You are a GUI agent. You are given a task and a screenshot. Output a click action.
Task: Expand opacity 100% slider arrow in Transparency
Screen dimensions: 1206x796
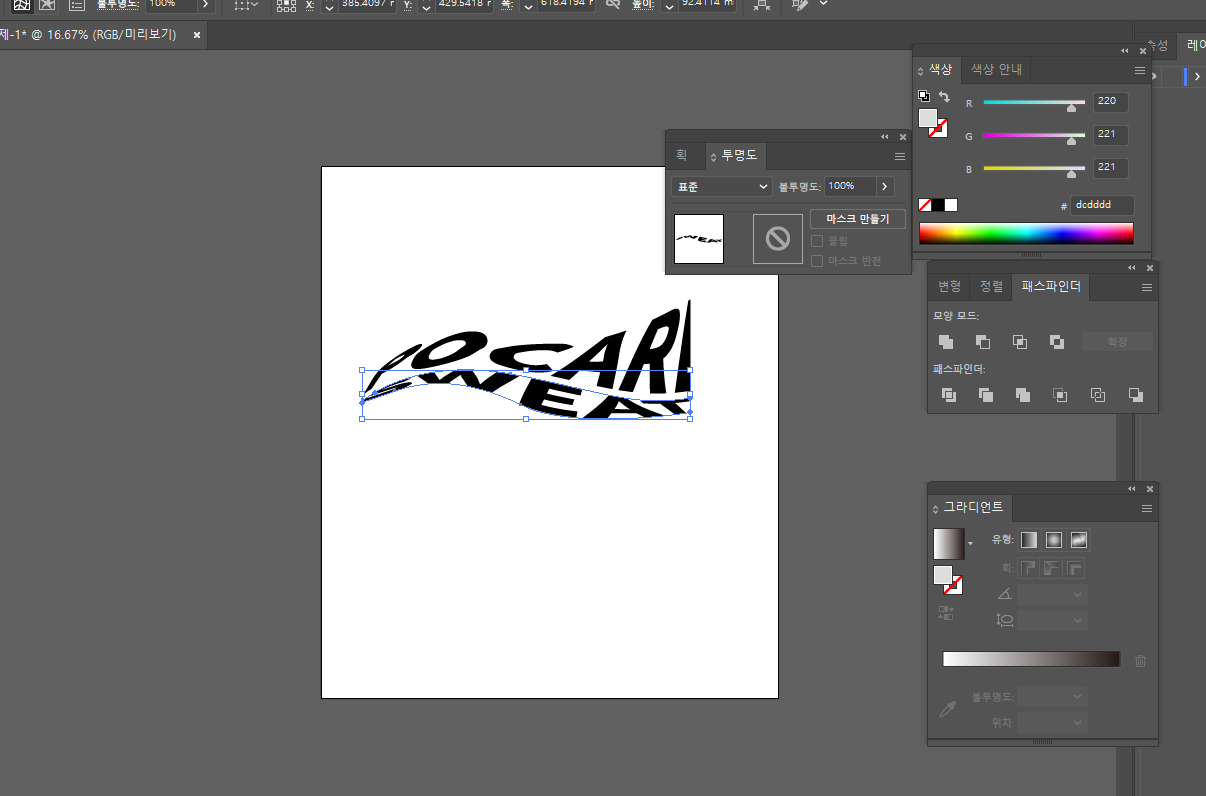coord(885,186)
